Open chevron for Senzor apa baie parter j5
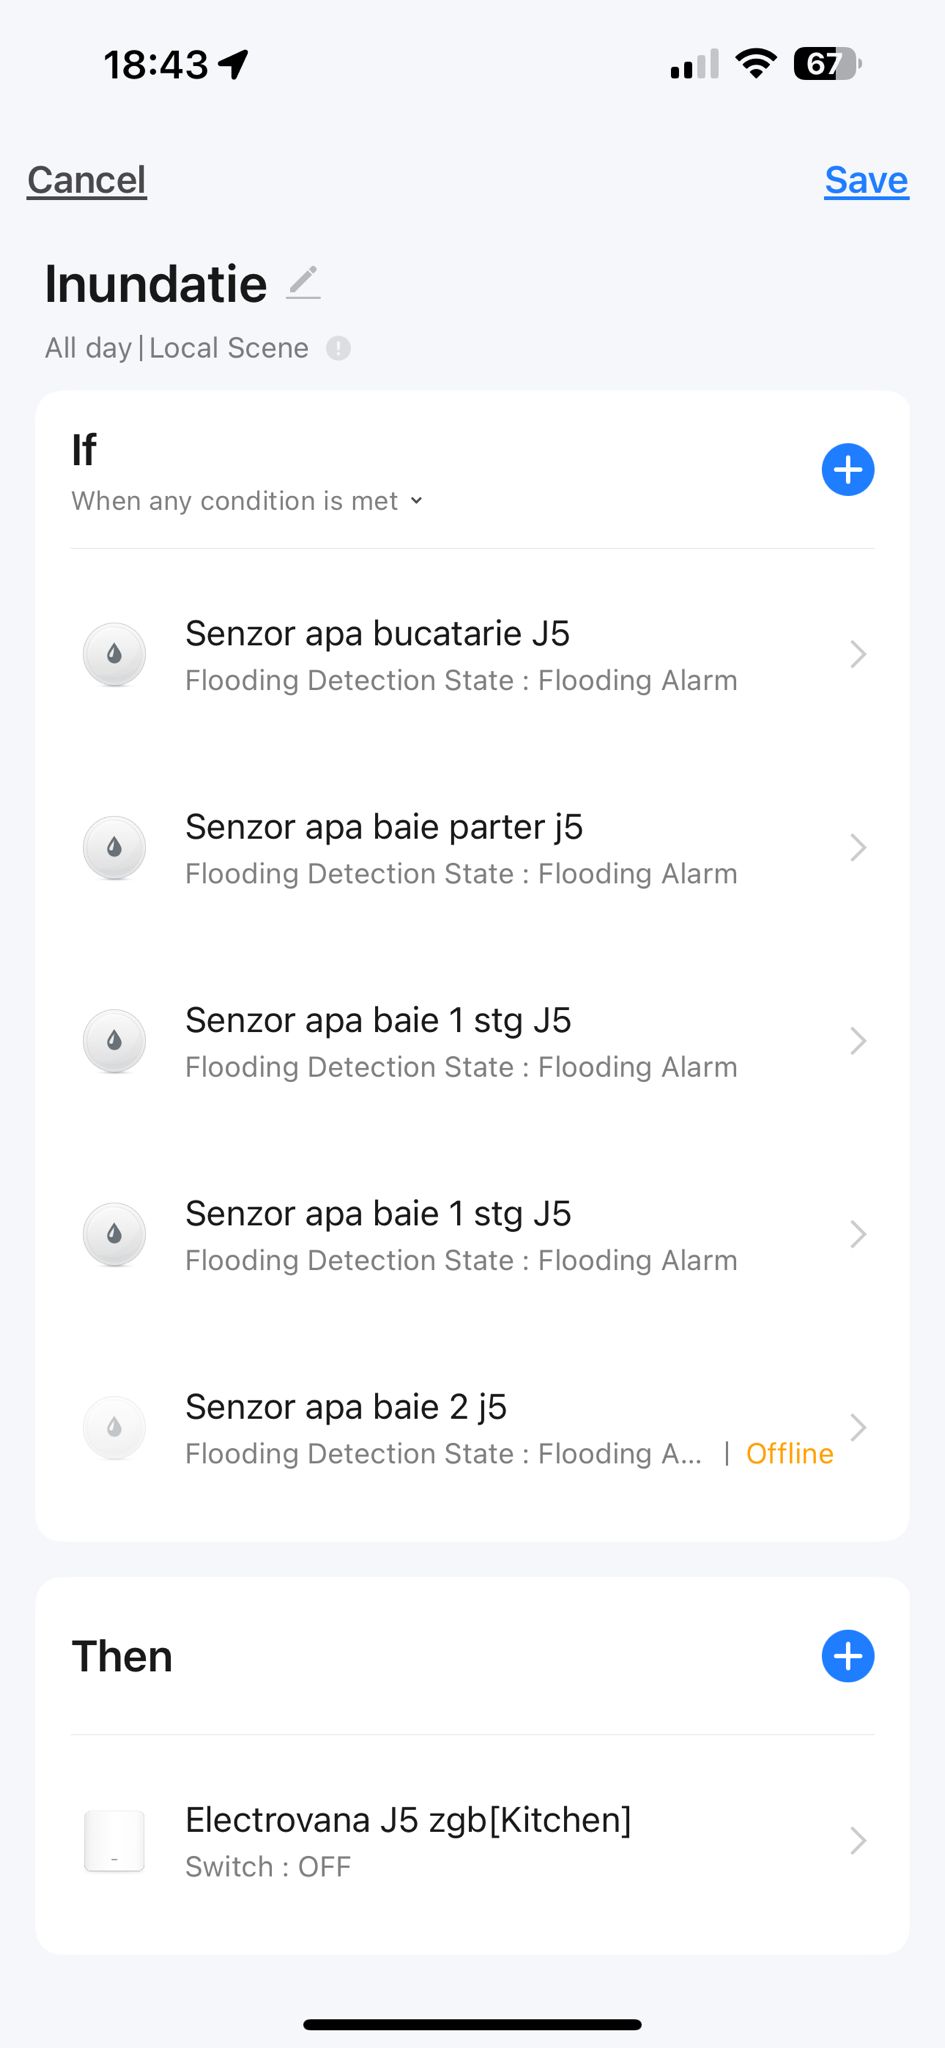This screenshot has width=945, height=2048. tap(857, 848)
